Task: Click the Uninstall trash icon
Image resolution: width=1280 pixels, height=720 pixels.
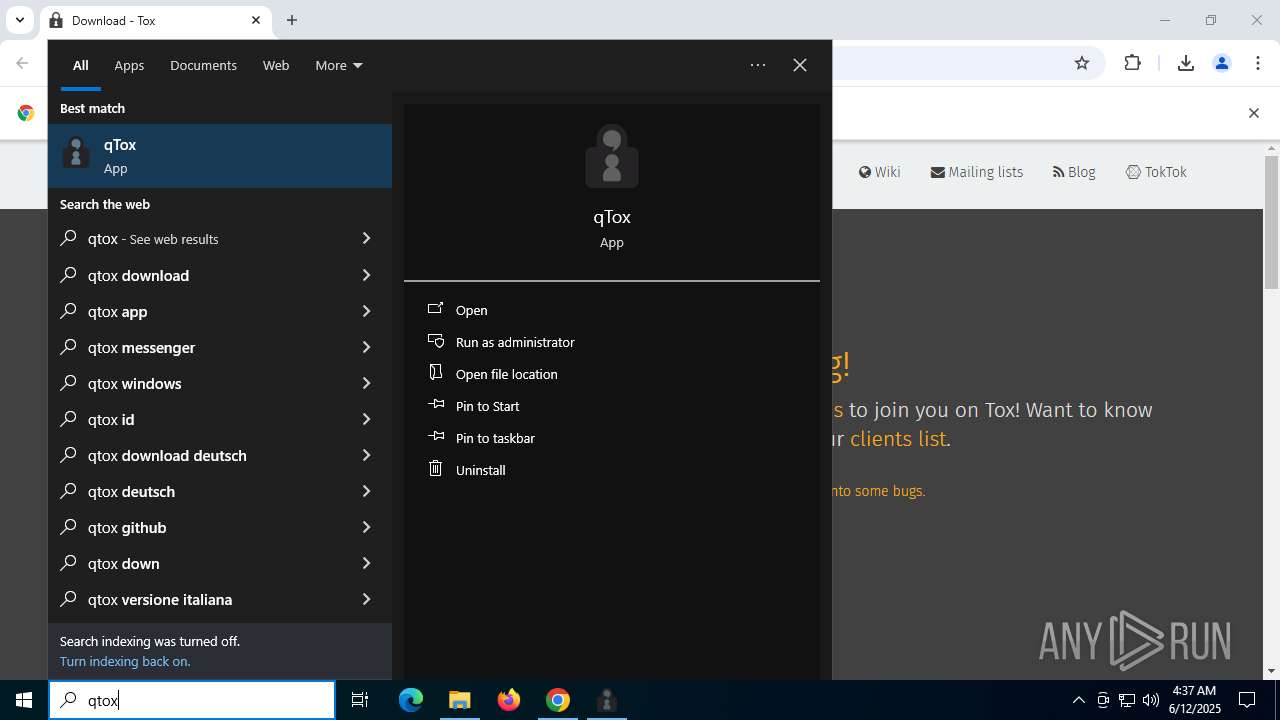Action: tap(435, 469)
